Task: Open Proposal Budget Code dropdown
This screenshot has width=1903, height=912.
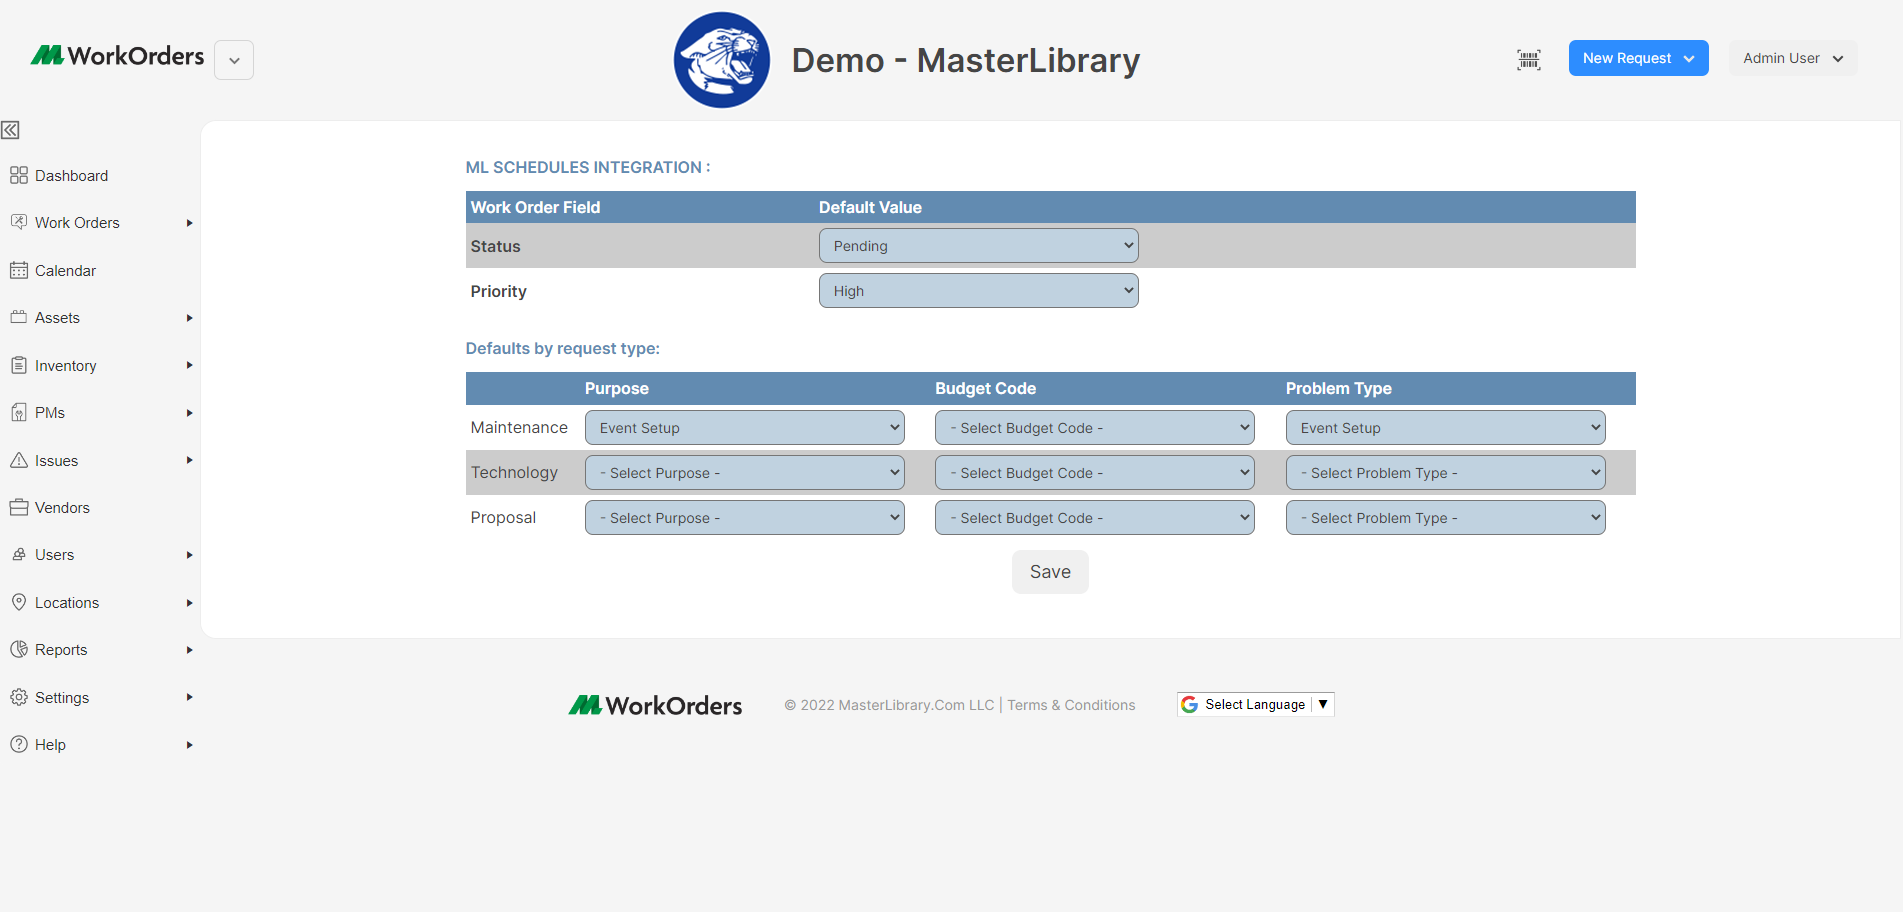Action: 1094,518
